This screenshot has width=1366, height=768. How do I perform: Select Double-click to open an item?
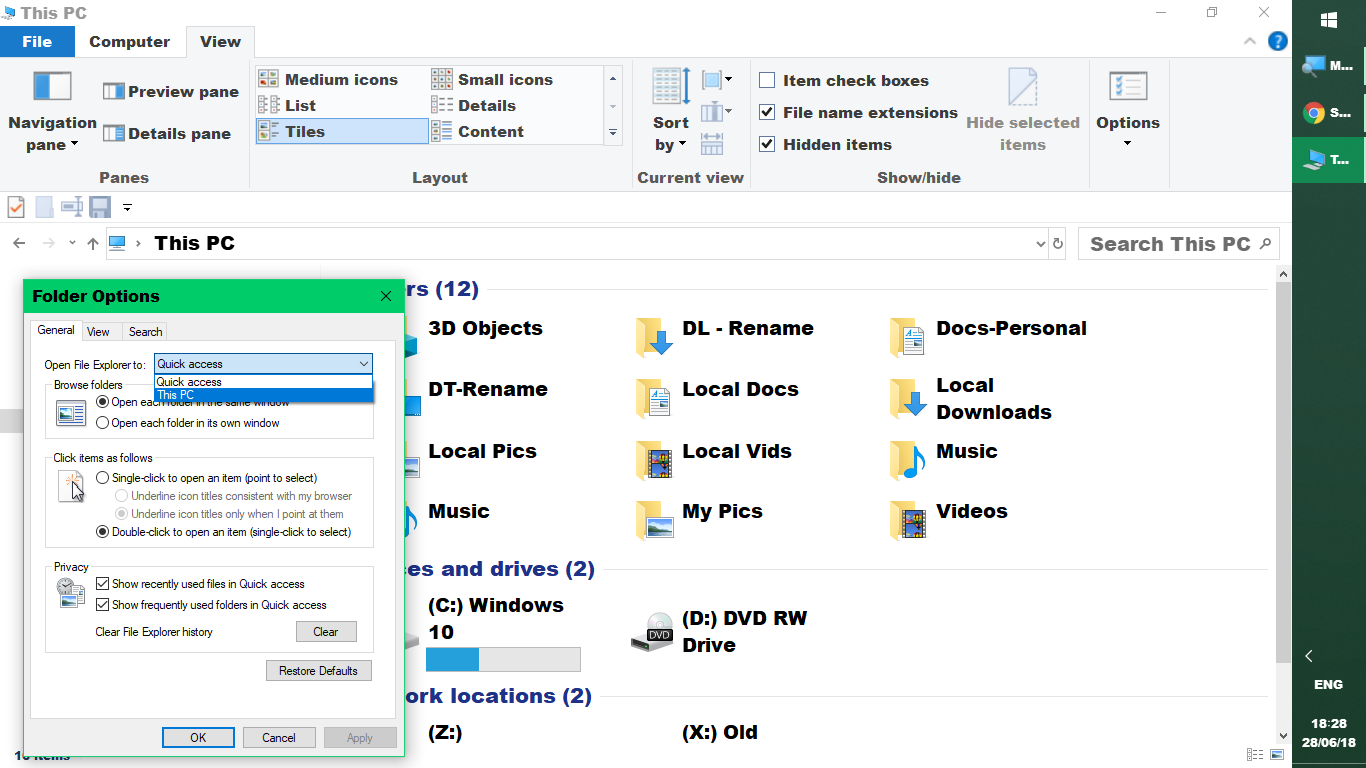coord(102,532)
